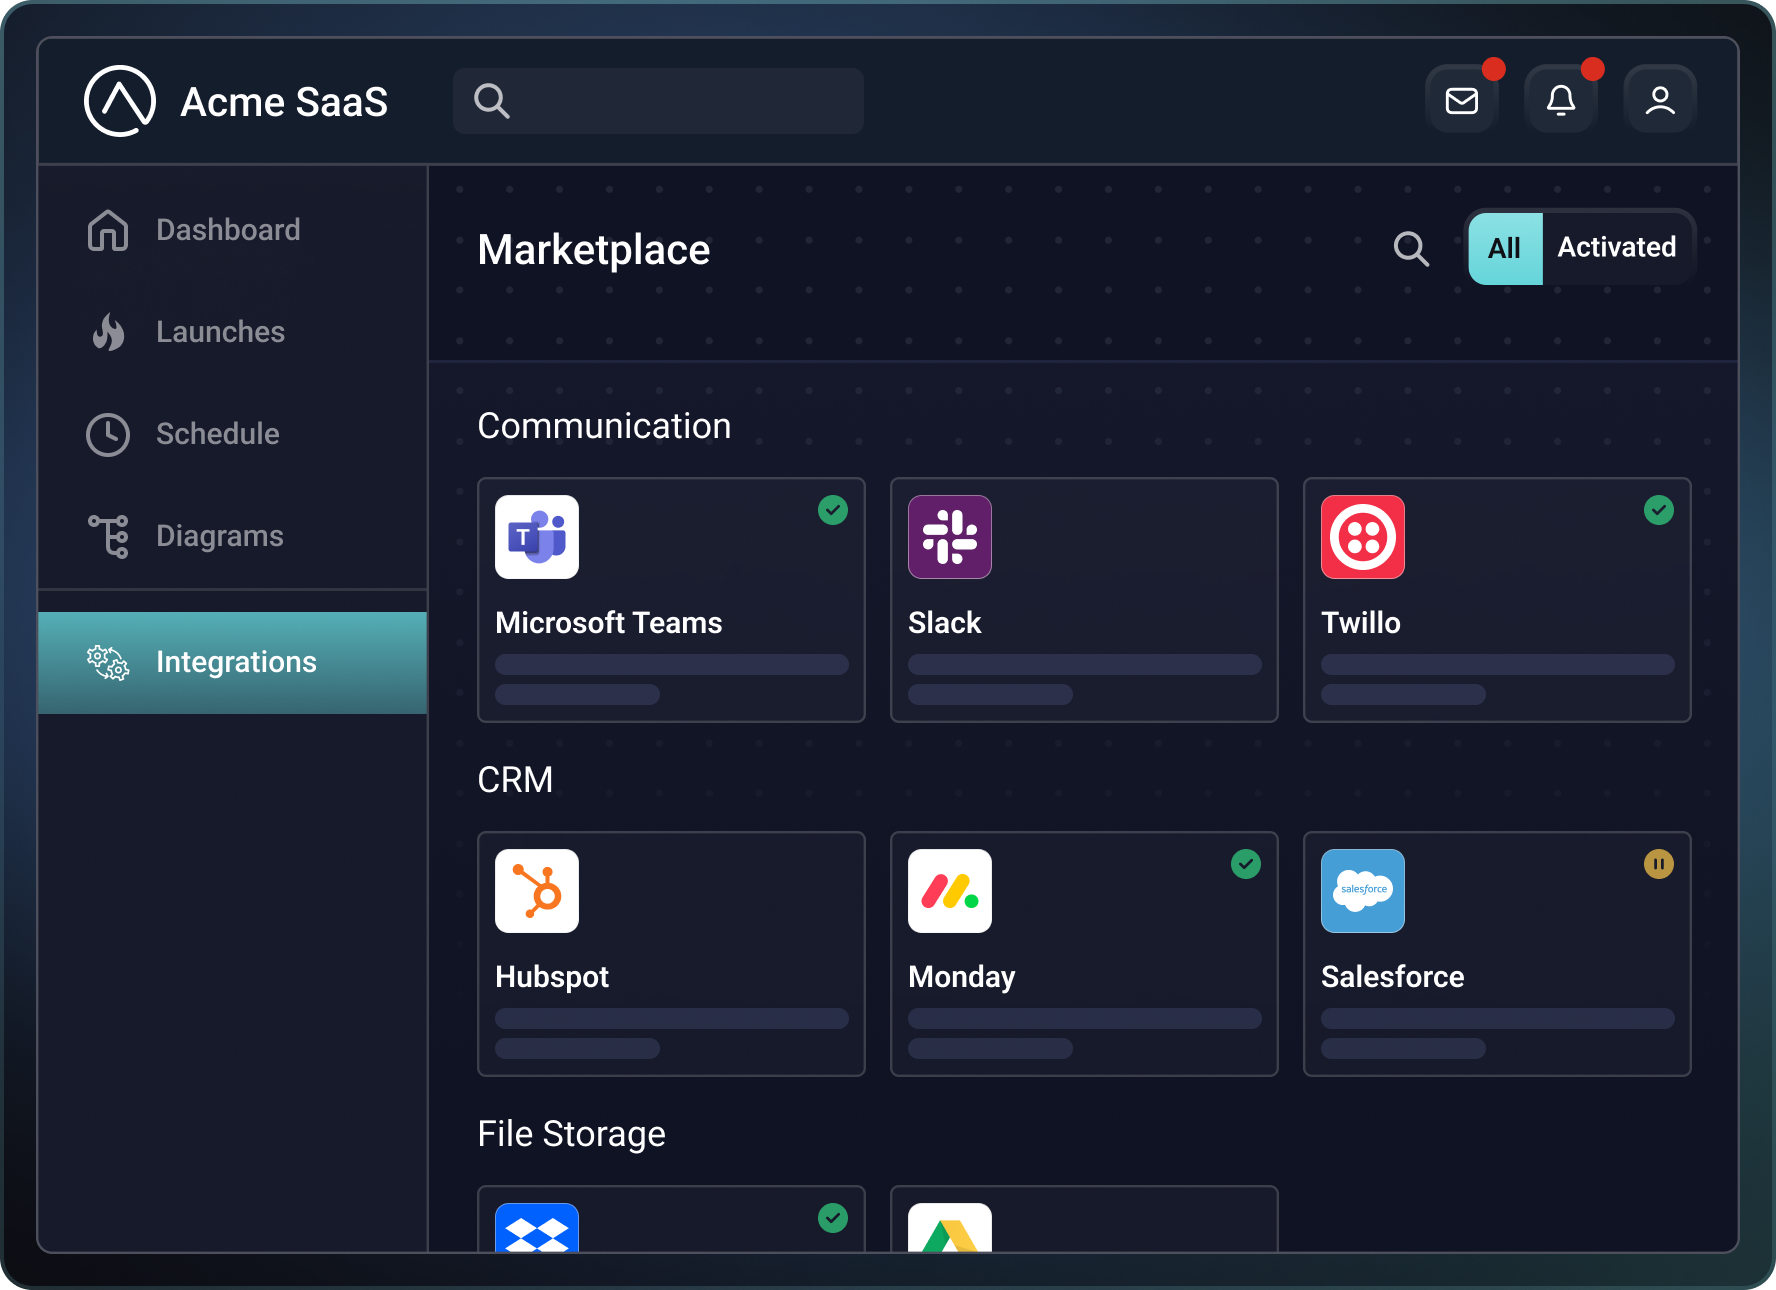The width and height of the screenshot is (1776, 1290).
Task: Click the Slack integration icon
Action: click(949, 537)
